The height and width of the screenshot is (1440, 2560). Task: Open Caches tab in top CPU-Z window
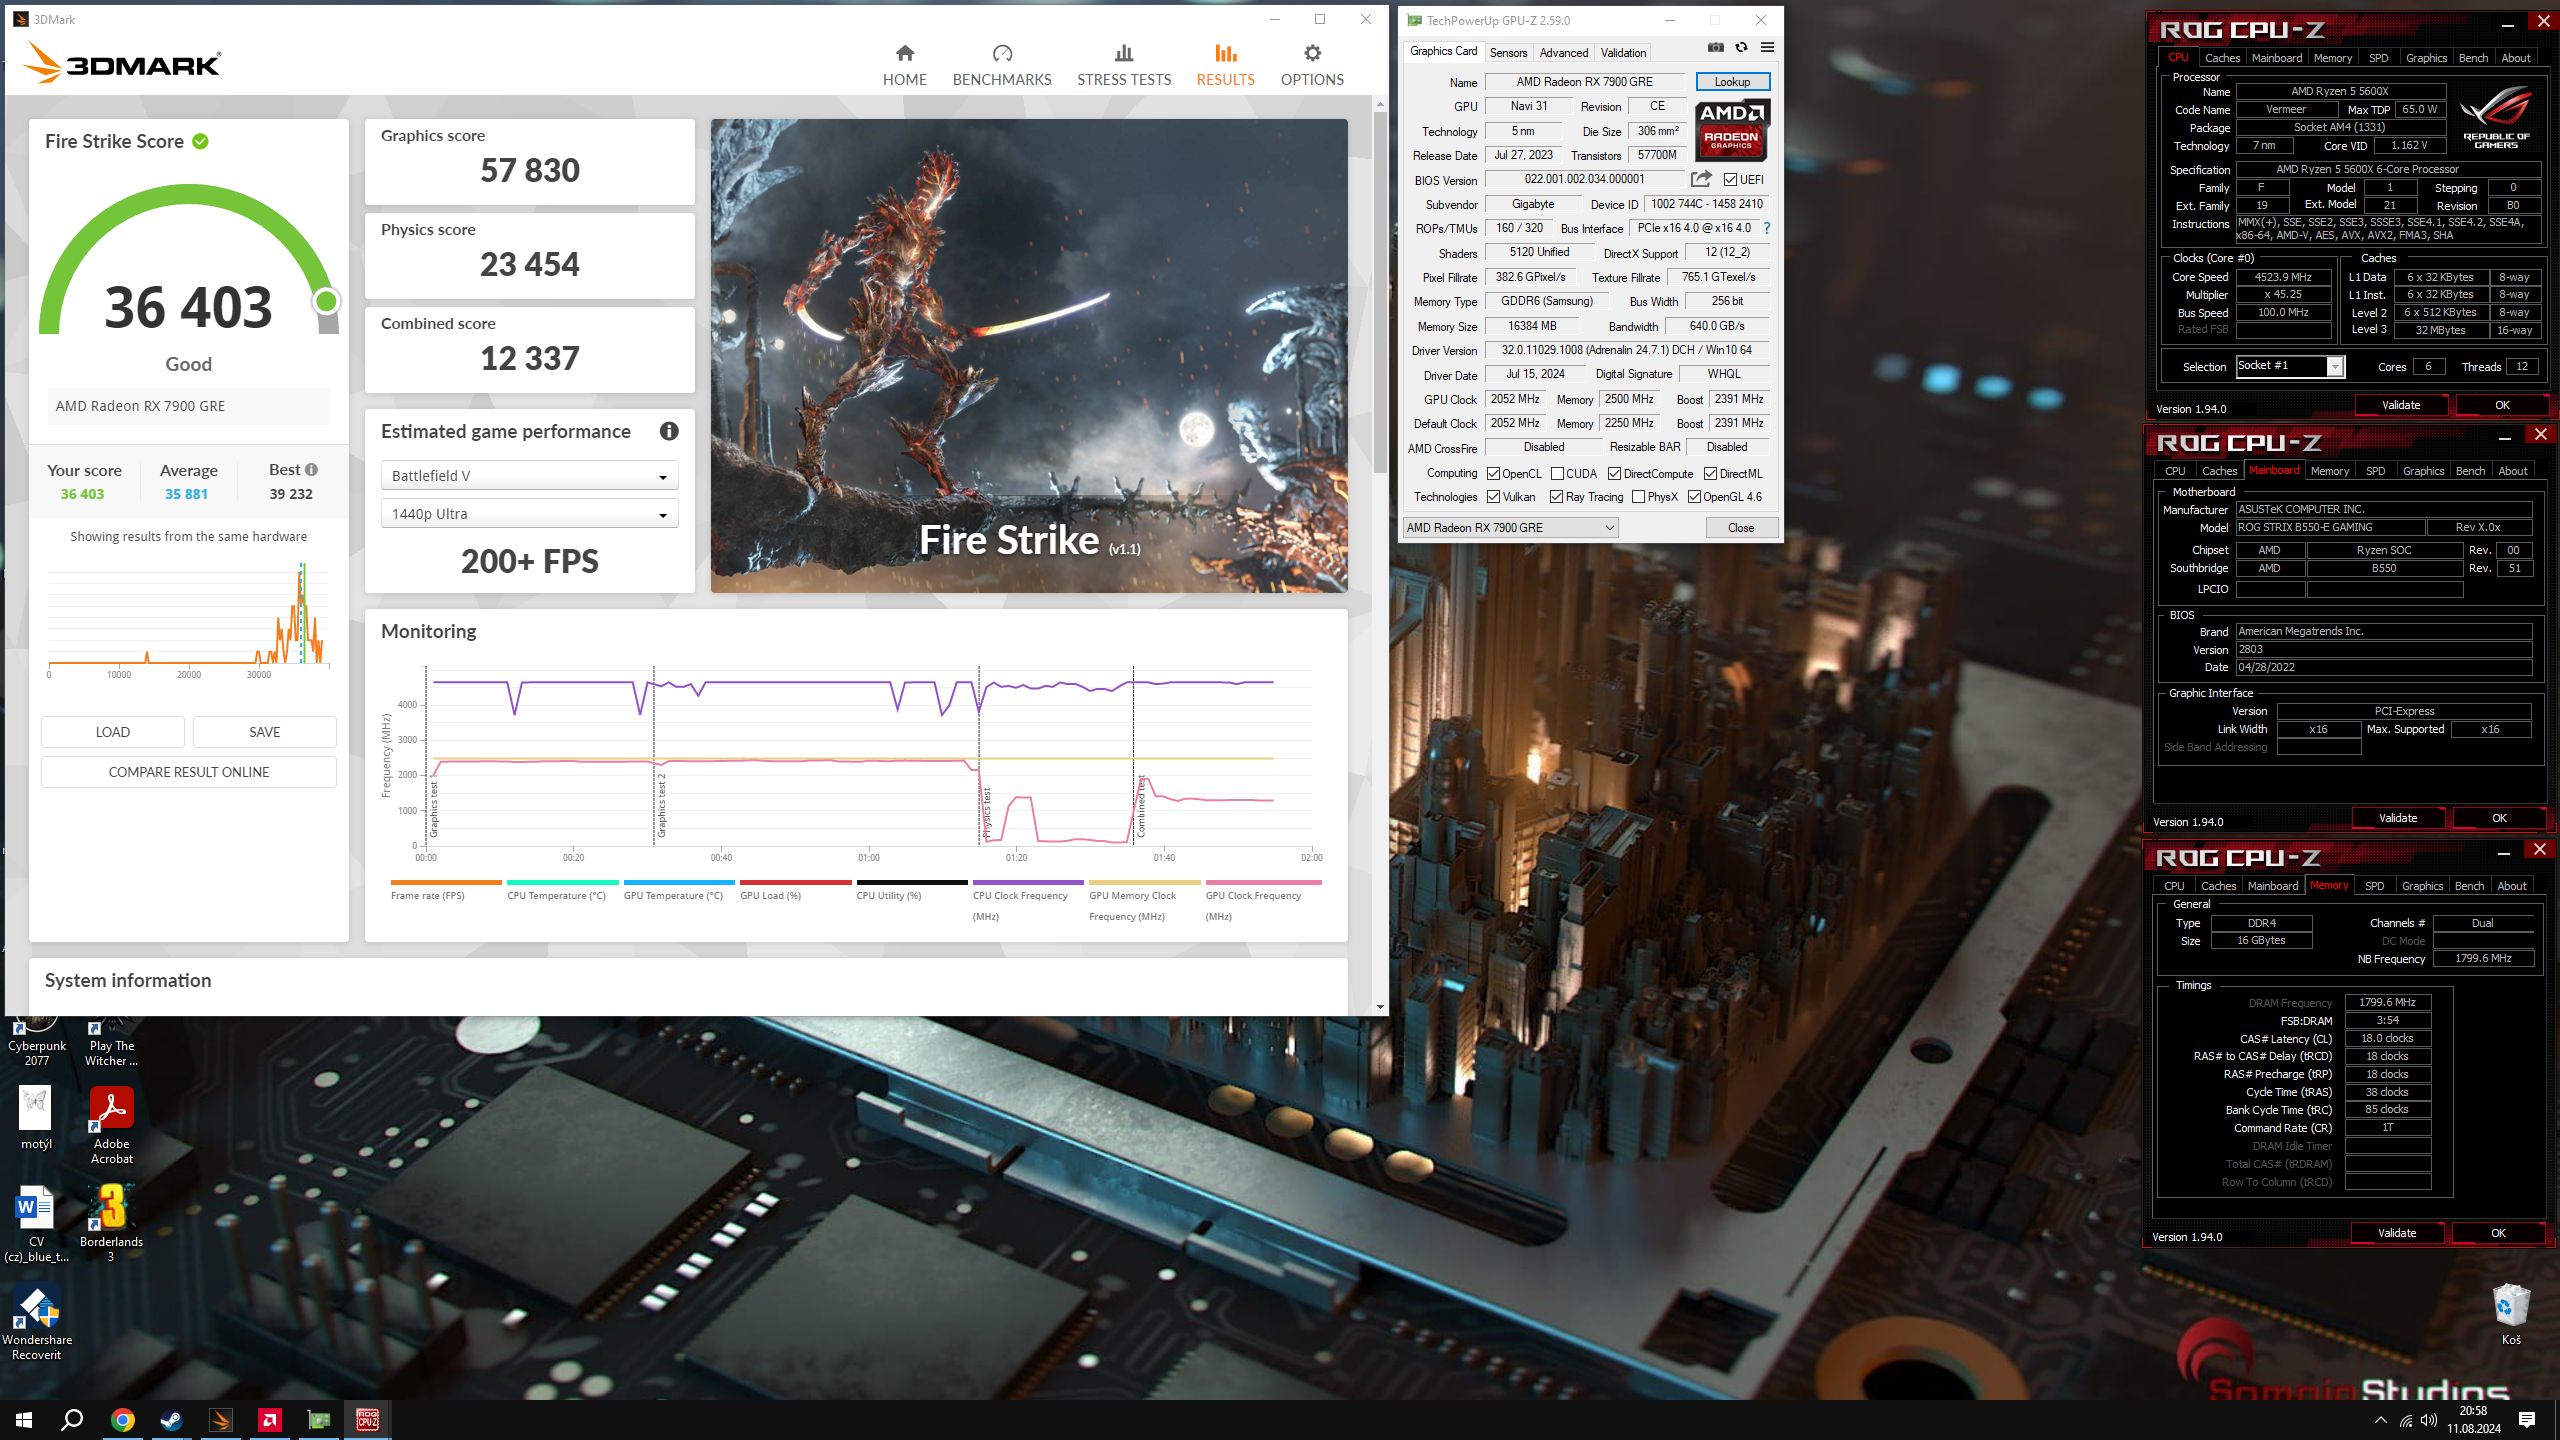coord(2222,58)
